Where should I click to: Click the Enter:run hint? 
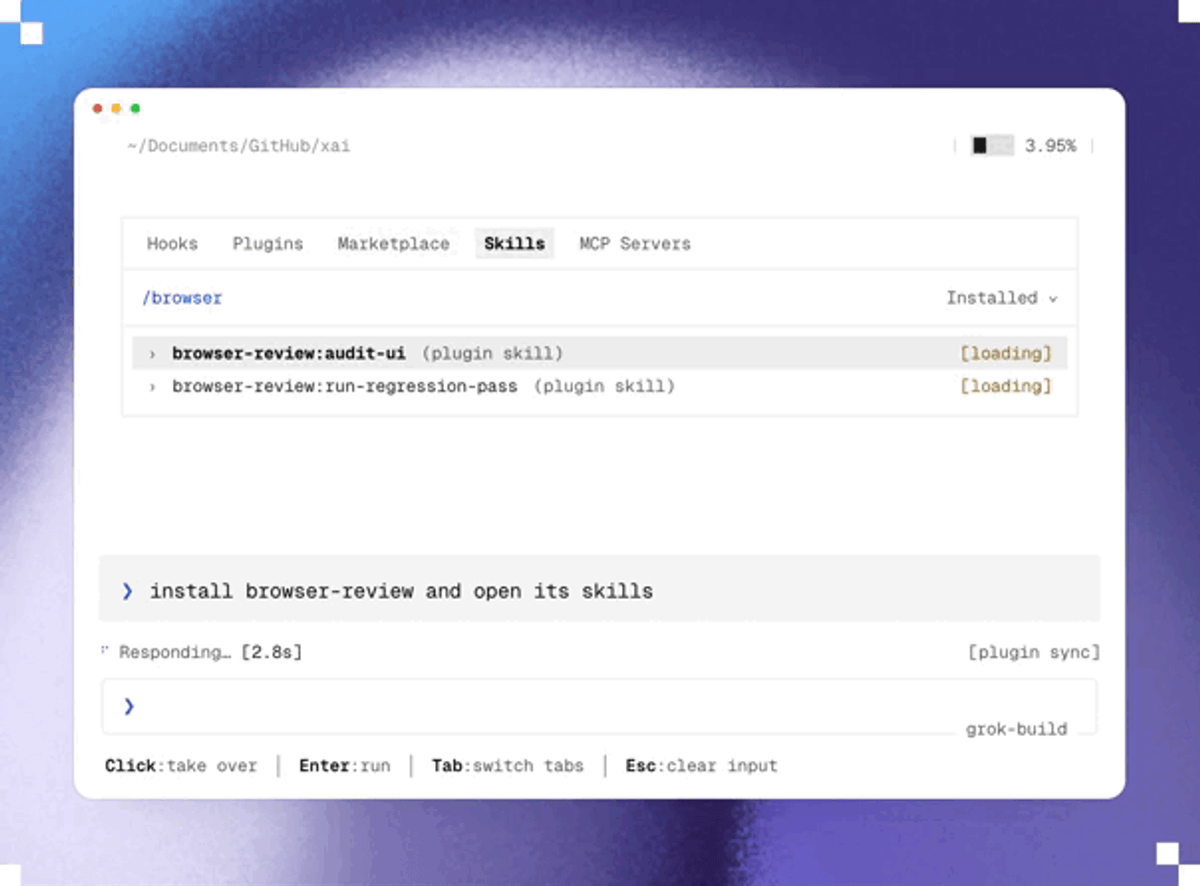tap(345, 766)
